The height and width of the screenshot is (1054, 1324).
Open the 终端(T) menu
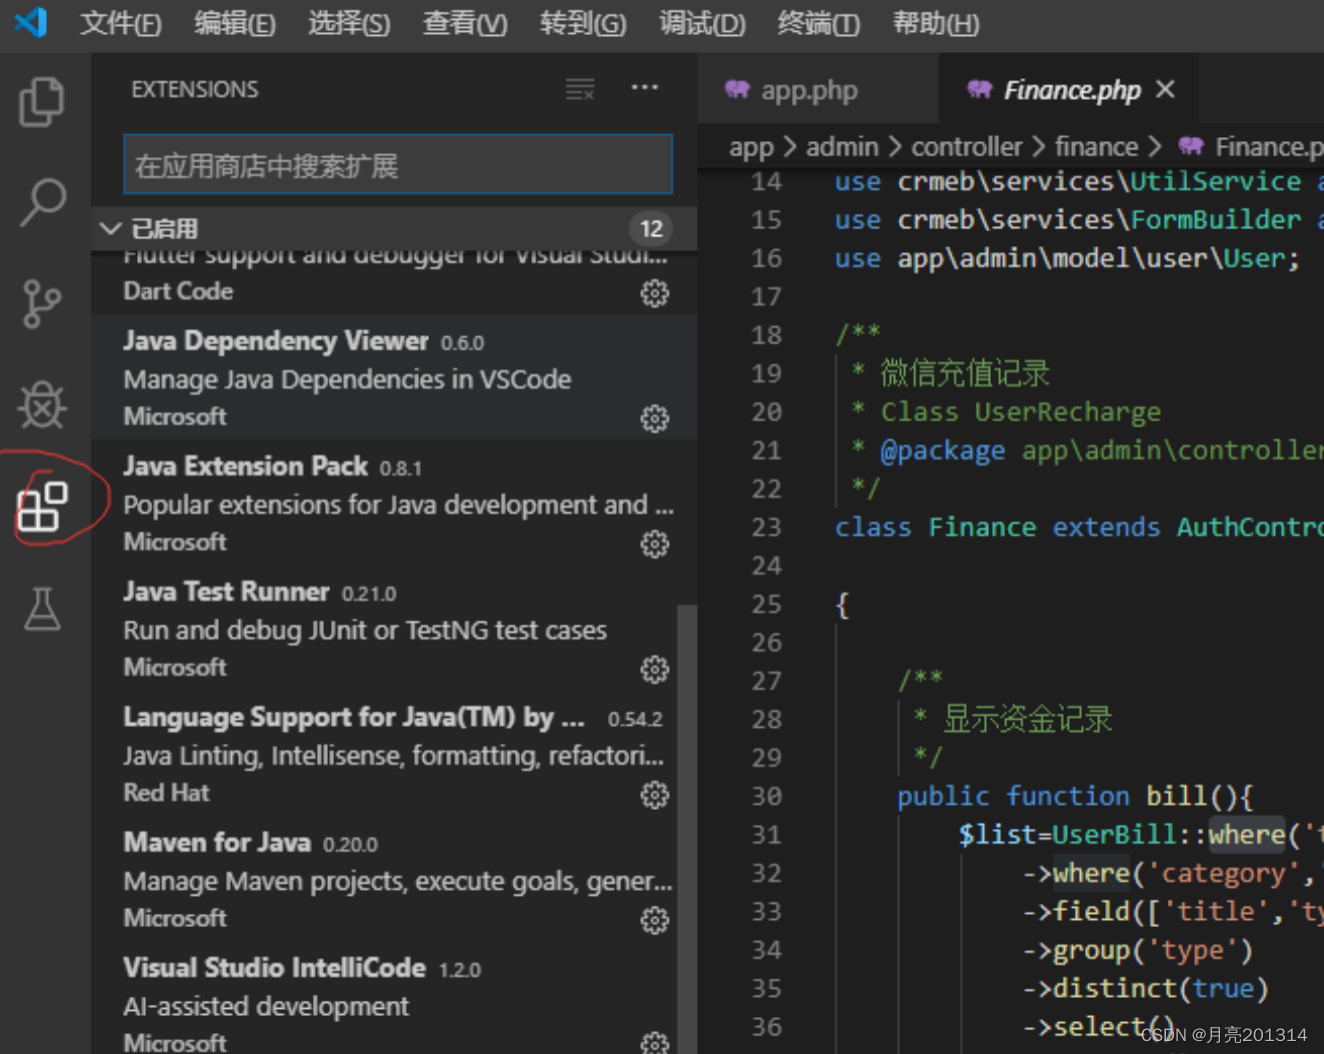point(818,23)
